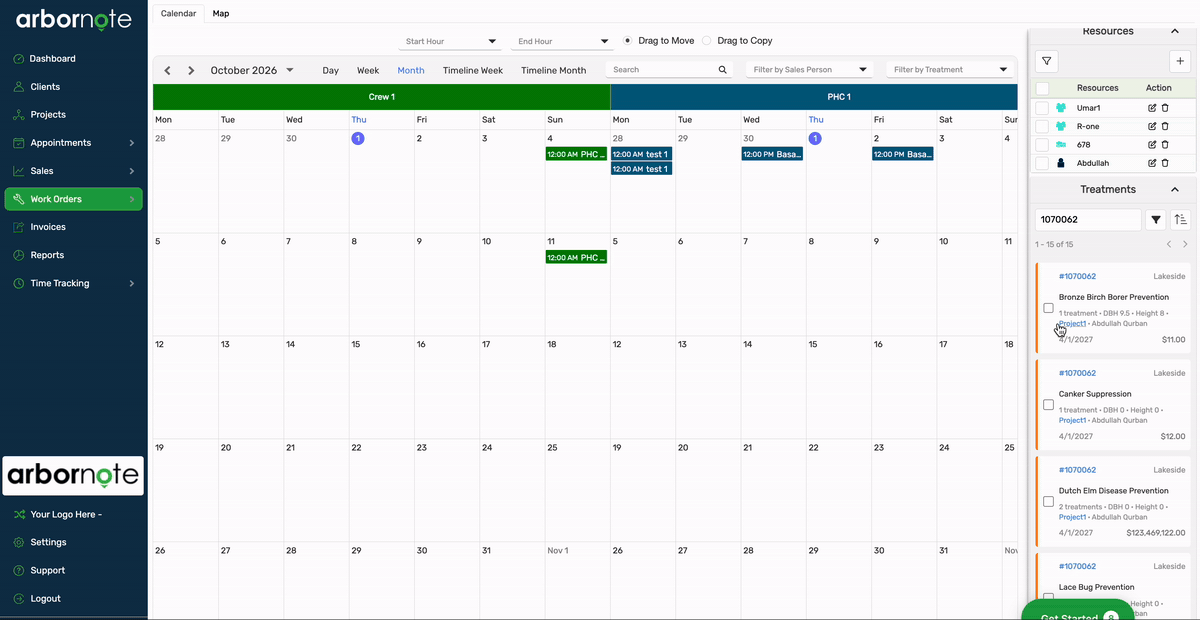1200x620 pixels.
Task: Click the Sales chart icon
Action: pyautogui.click(x=19, y=171)
